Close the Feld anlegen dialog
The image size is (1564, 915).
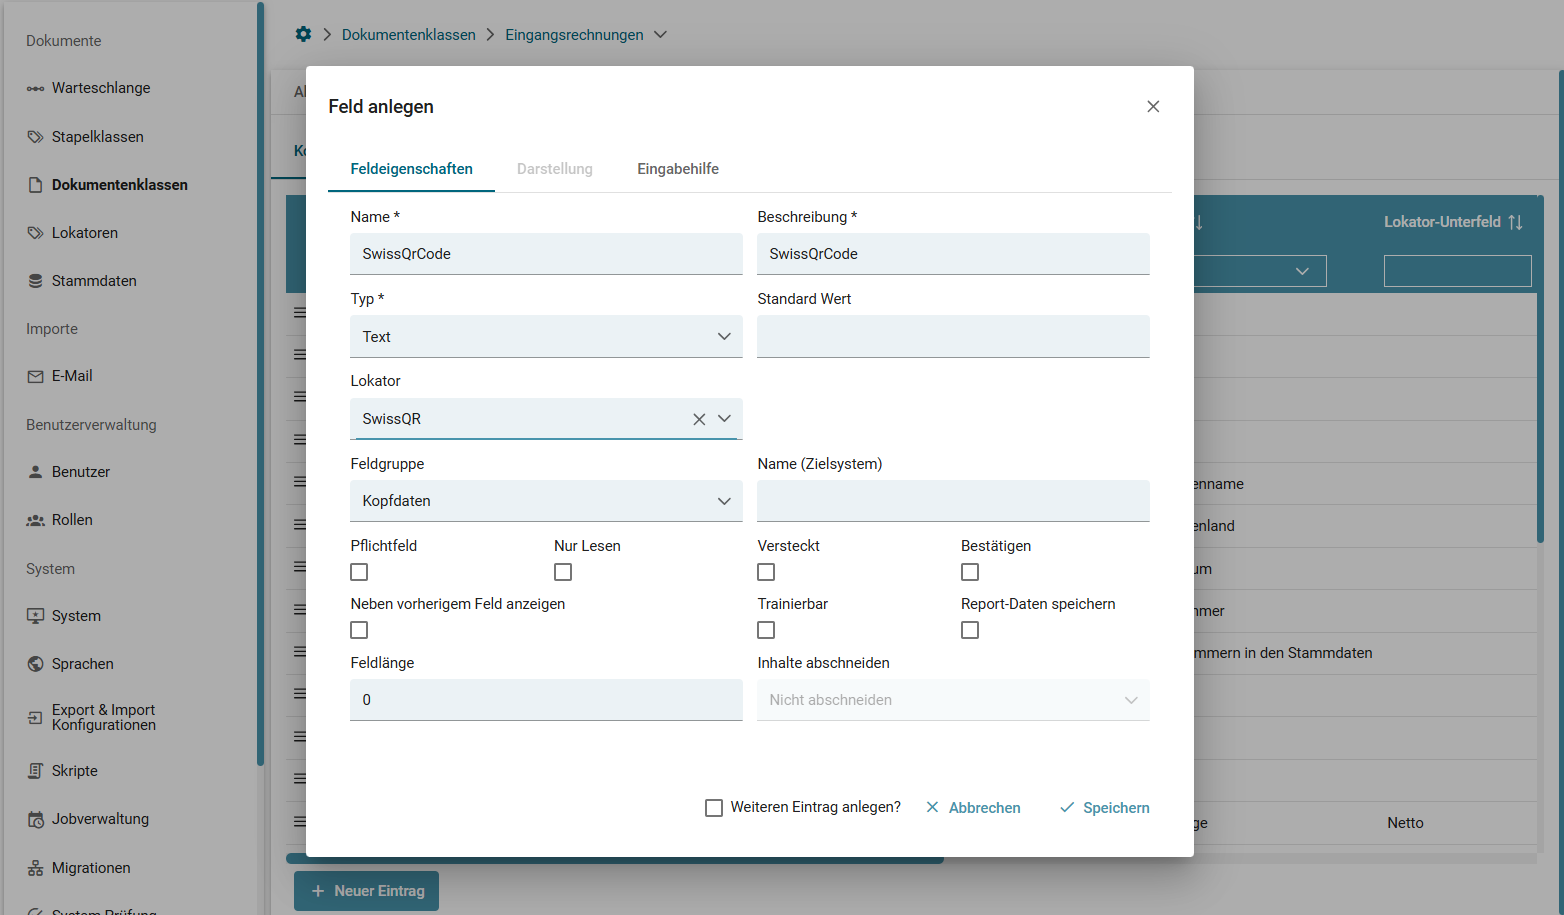coord(1153,106)
